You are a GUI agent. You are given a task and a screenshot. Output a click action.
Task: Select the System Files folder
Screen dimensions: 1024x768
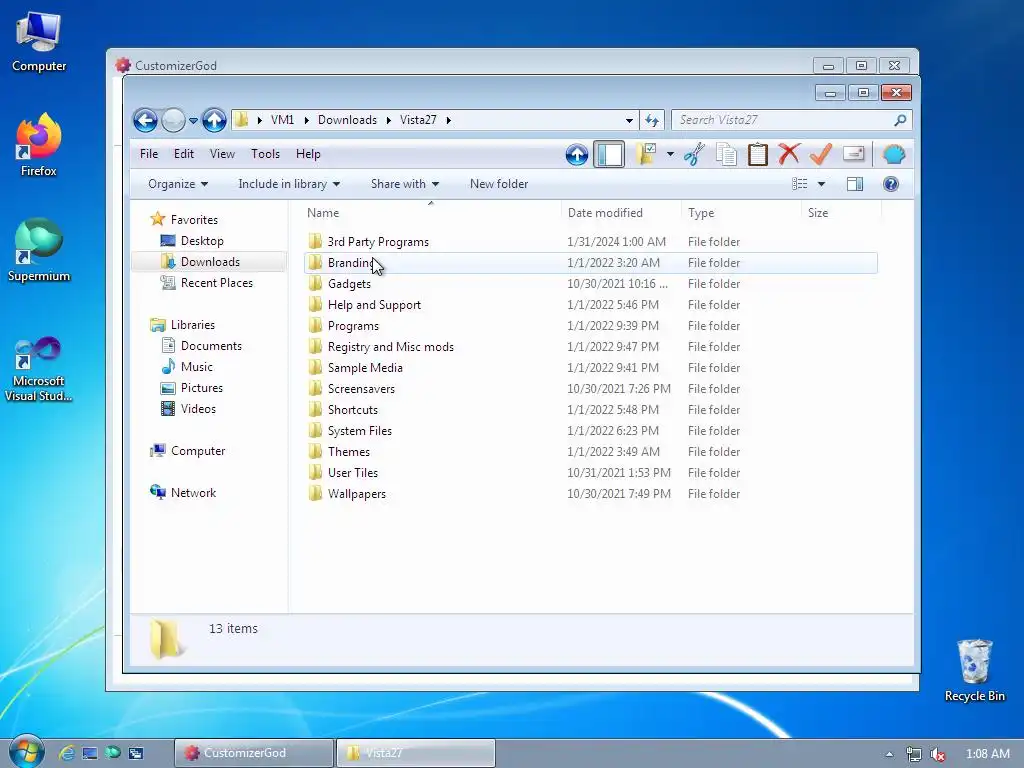(x=590, y=431)
